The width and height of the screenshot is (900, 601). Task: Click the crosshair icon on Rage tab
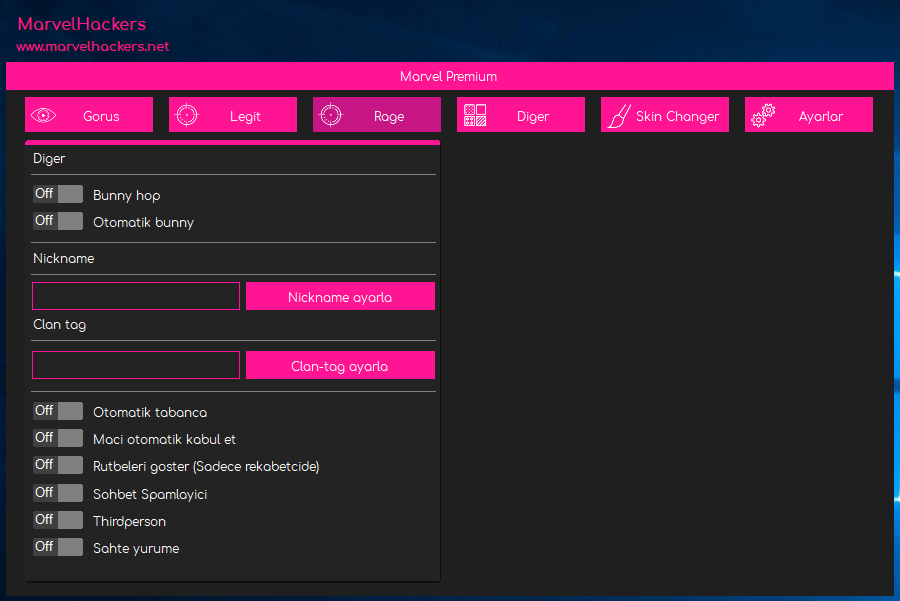[x=331, y=115]
